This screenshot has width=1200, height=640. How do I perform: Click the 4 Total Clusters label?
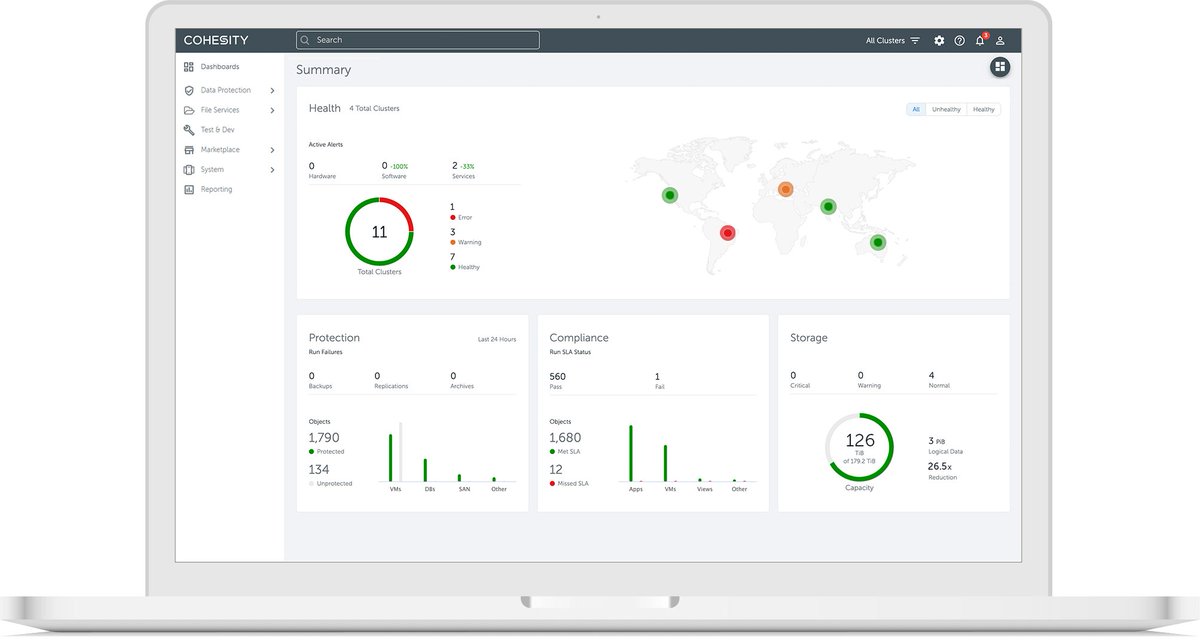[x=374, y=108]
